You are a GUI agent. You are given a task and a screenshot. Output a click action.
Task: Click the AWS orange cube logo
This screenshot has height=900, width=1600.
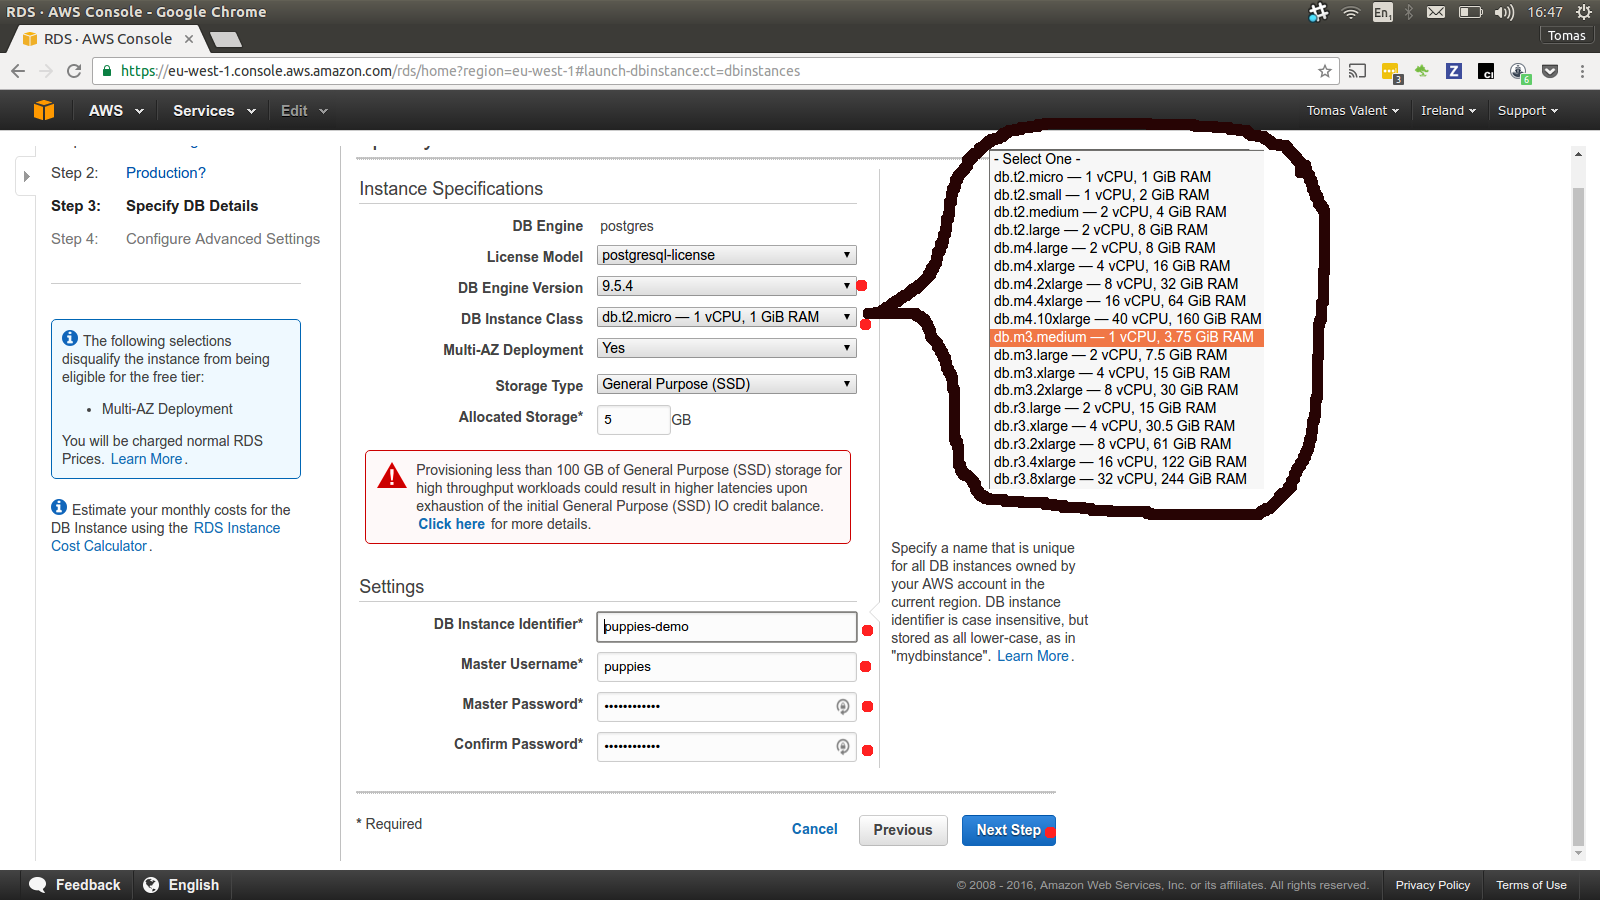point(43,110)
